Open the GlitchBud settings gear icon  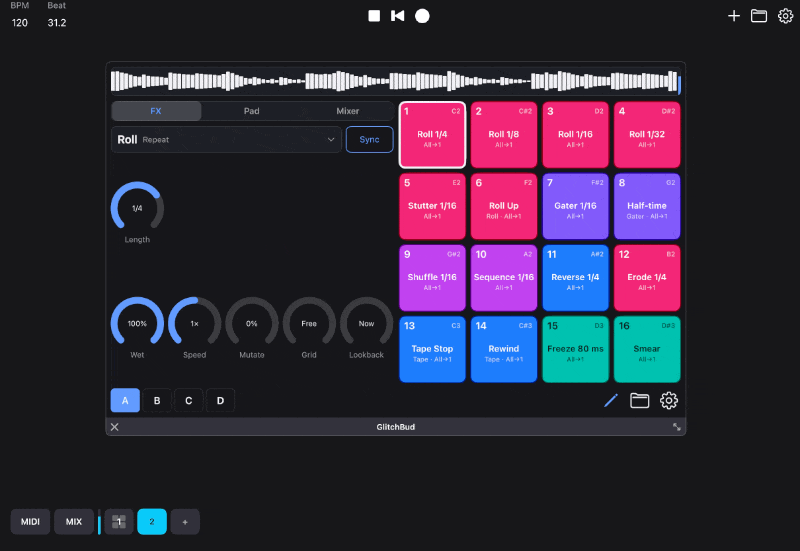669,400
